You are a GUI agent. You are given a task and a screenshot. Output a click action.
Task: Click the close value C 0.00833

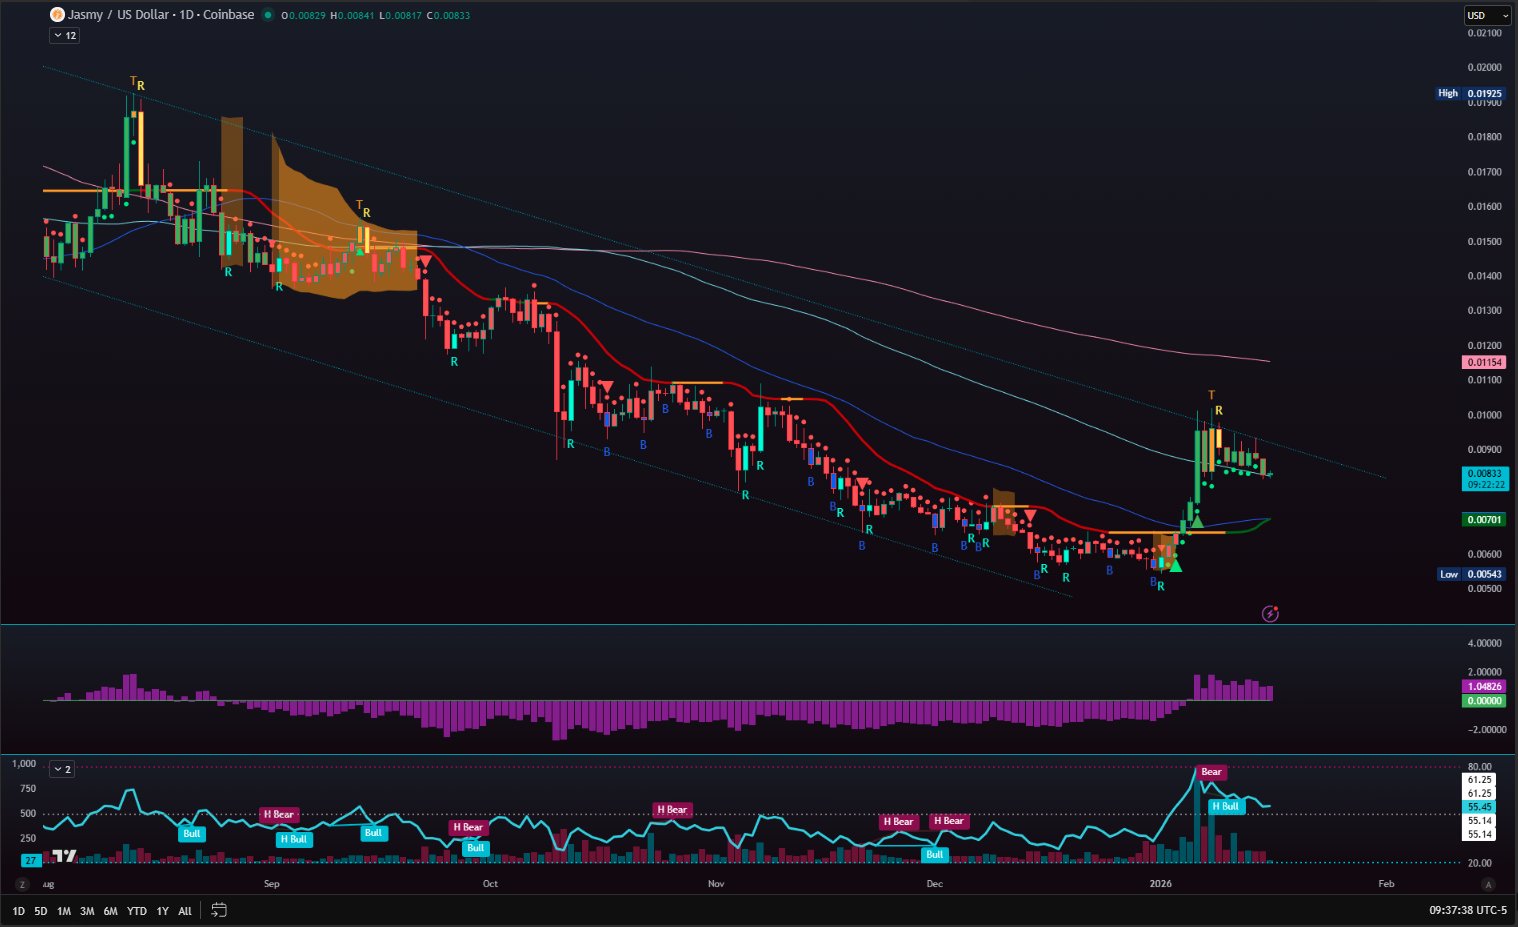(x=448, y=16)
